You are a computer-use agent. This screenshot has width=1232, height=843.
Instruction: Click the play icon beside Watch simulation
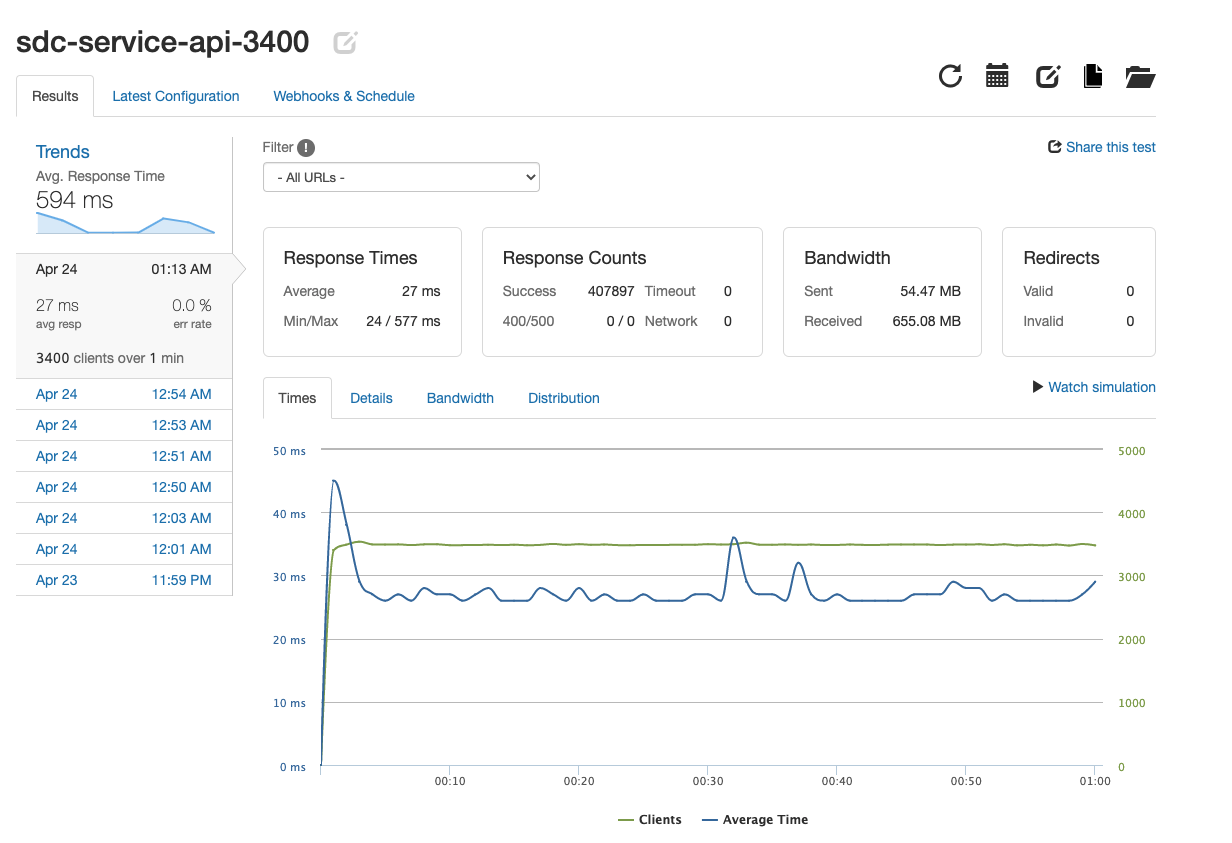point(1038,387)
